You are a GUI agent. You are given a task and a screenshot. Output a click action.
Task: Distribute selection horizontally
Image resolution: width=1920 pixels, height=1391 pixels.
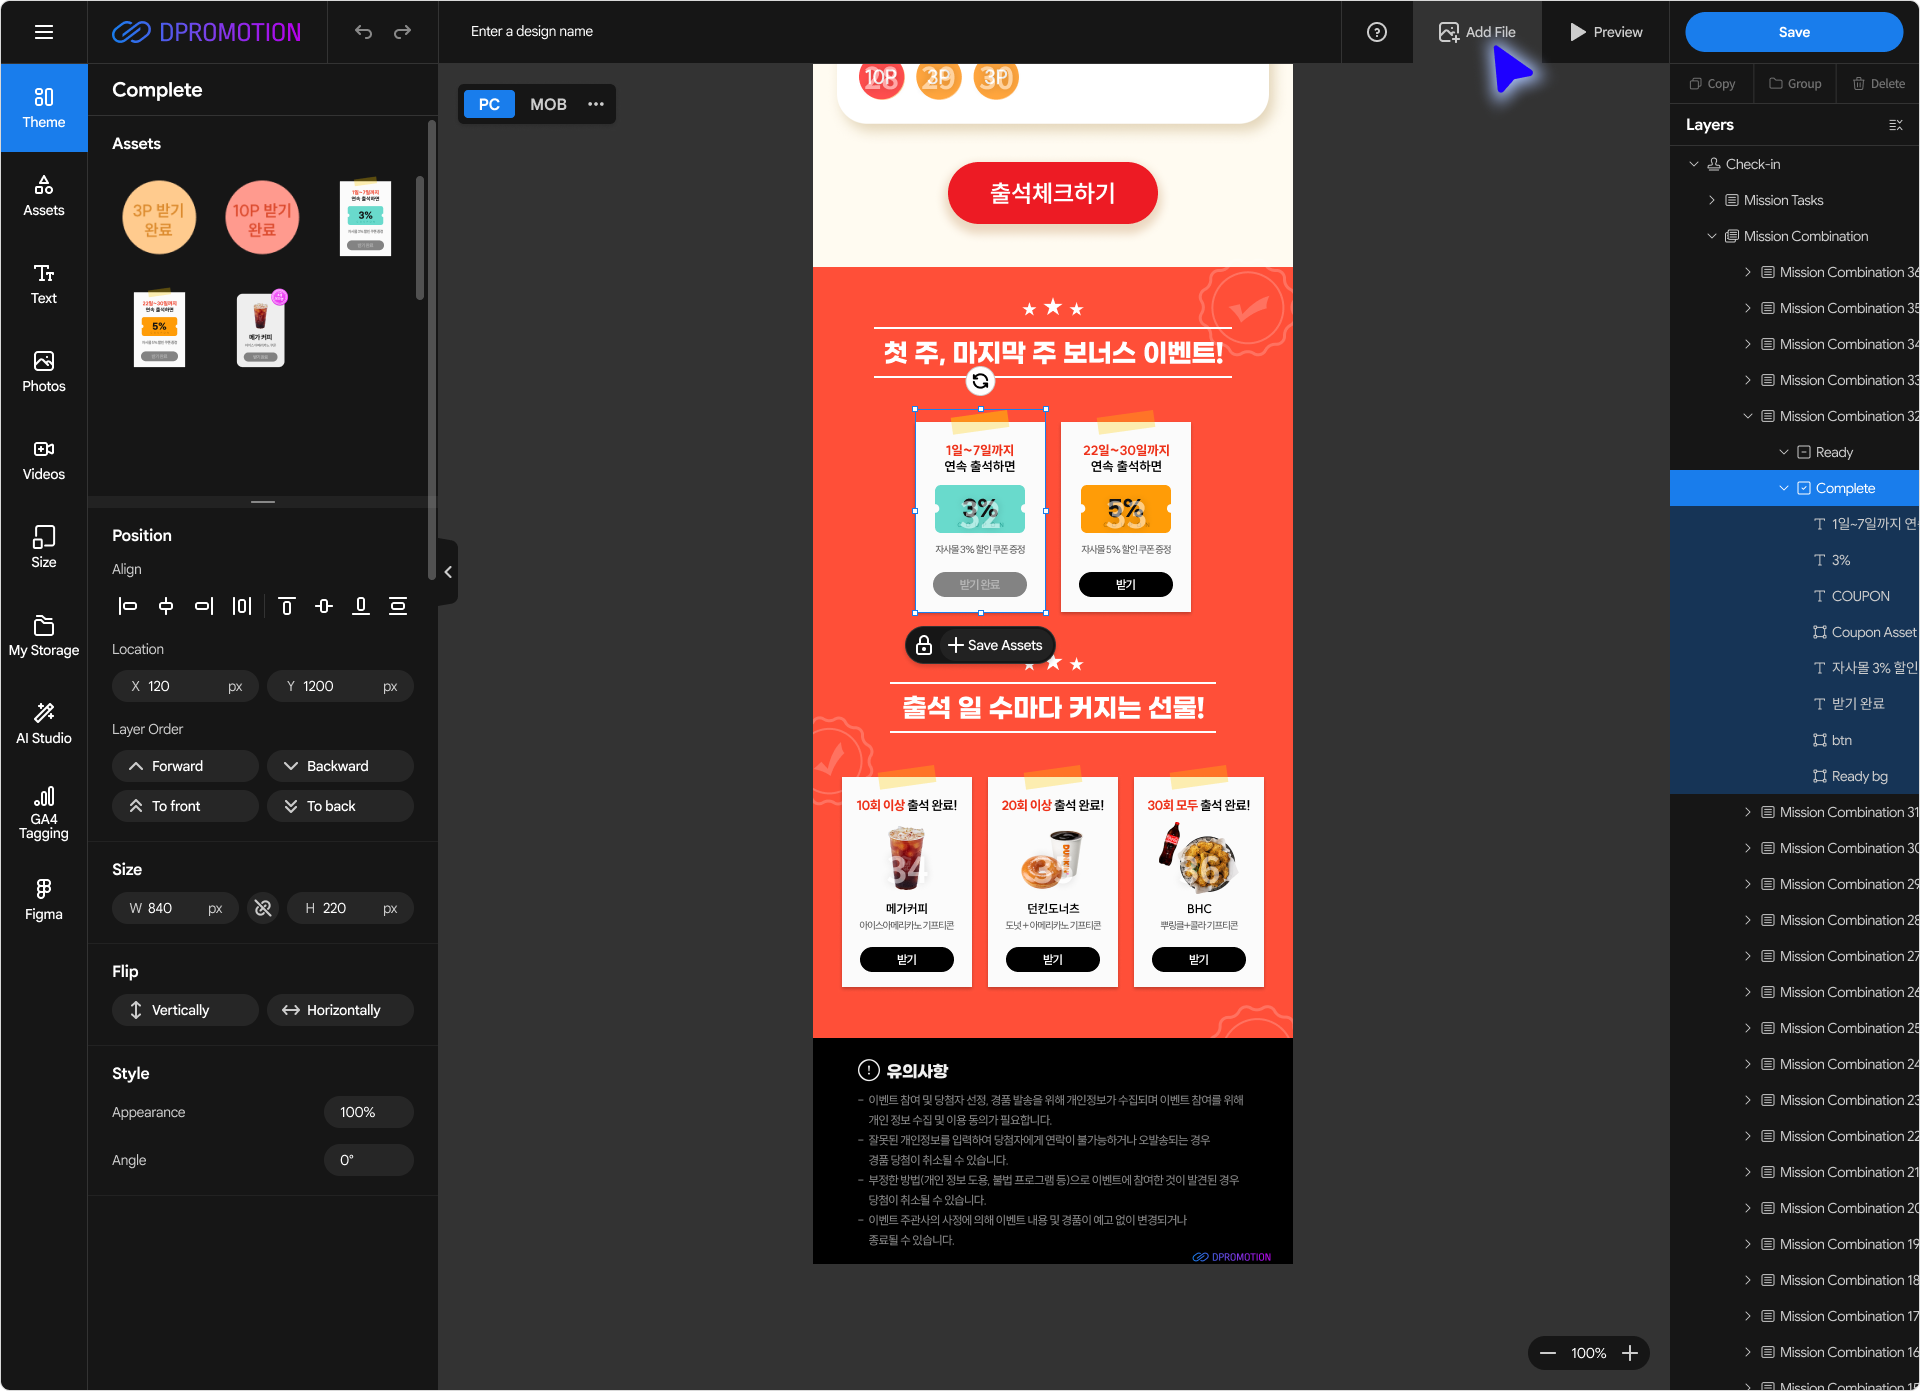(x=242, y=606)
